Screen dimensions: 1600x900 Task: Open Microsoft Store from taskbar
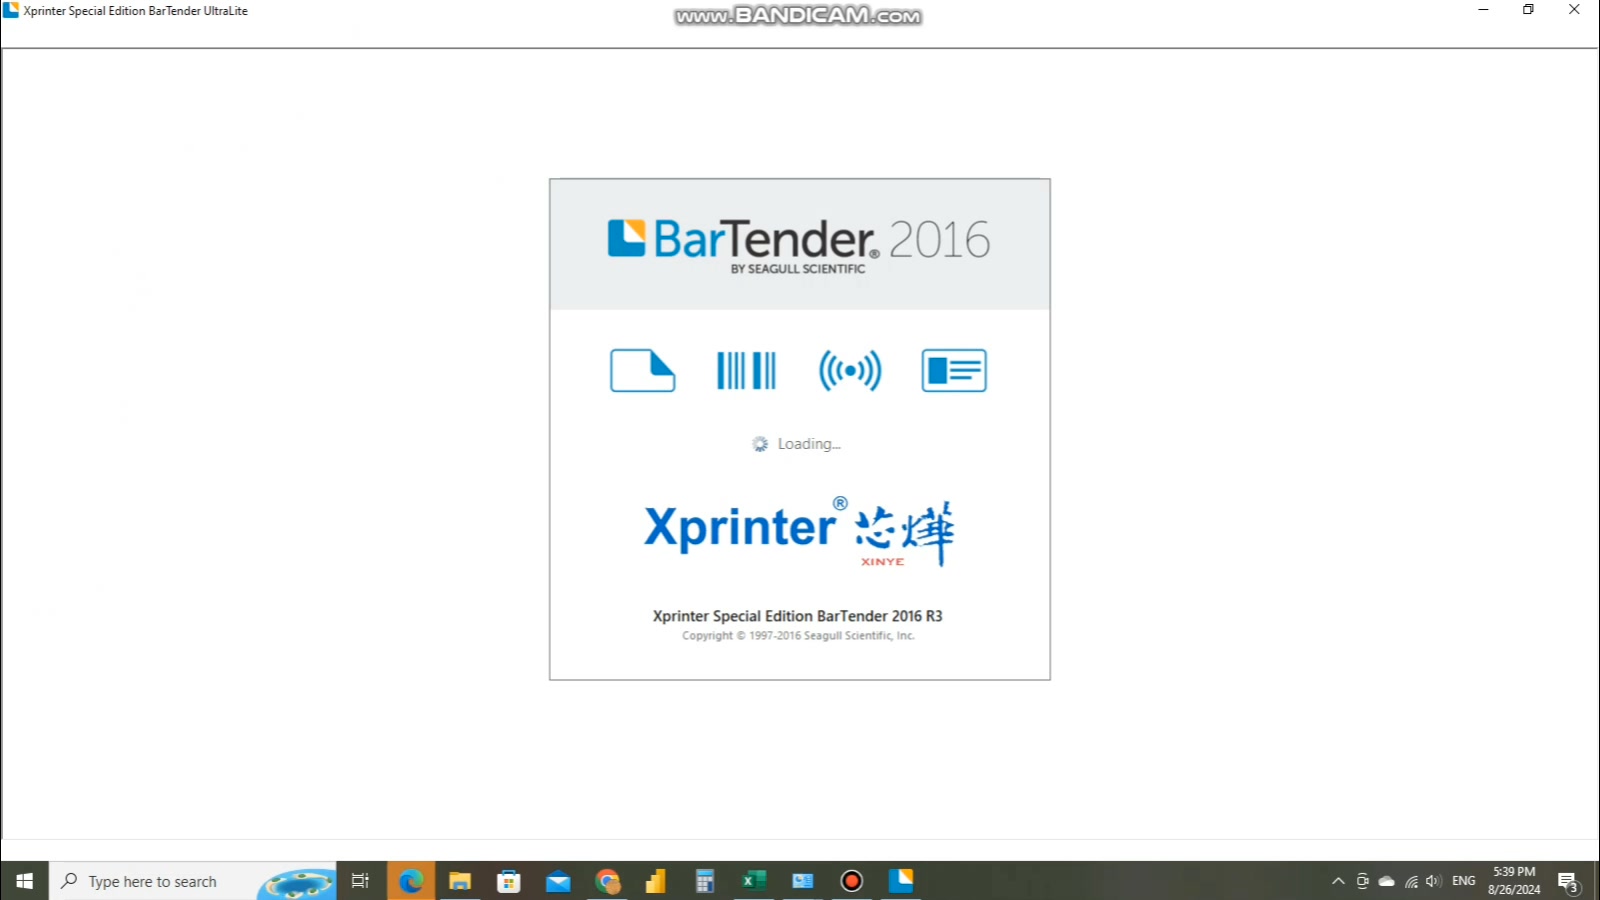tap(509, 881)
